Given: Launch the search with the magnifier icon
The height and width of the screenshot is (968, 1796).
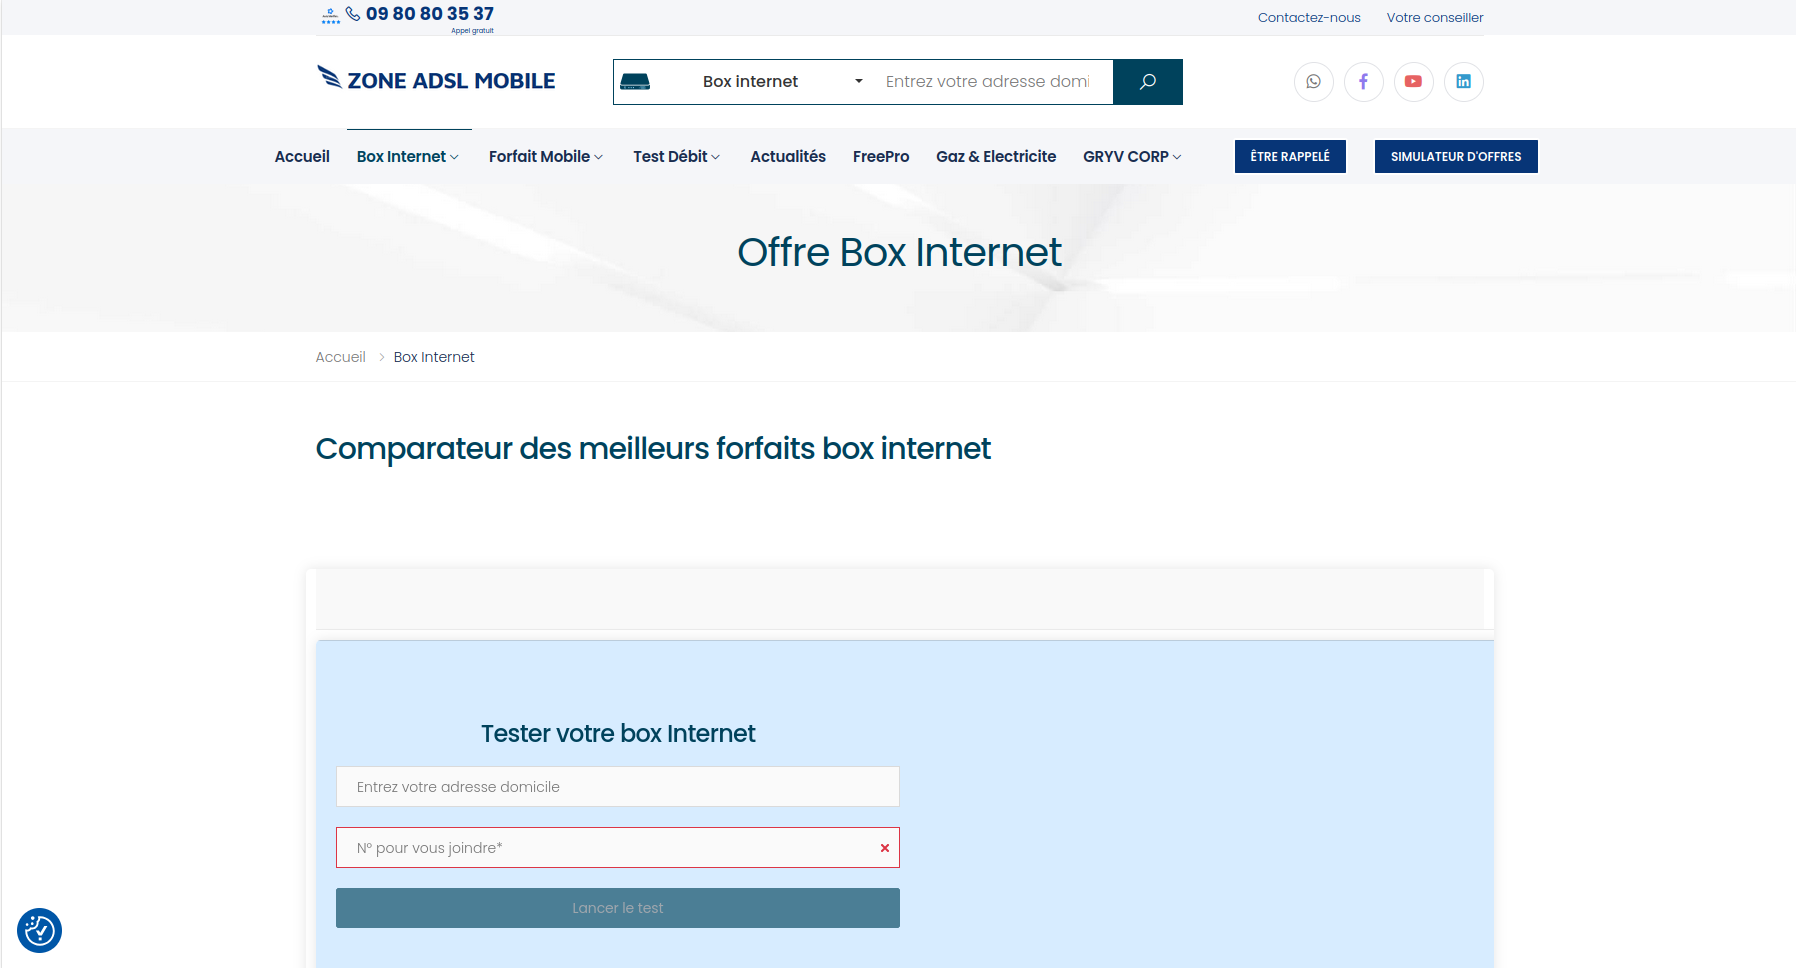Looking at the screenshot, I should pos(1147,82).
